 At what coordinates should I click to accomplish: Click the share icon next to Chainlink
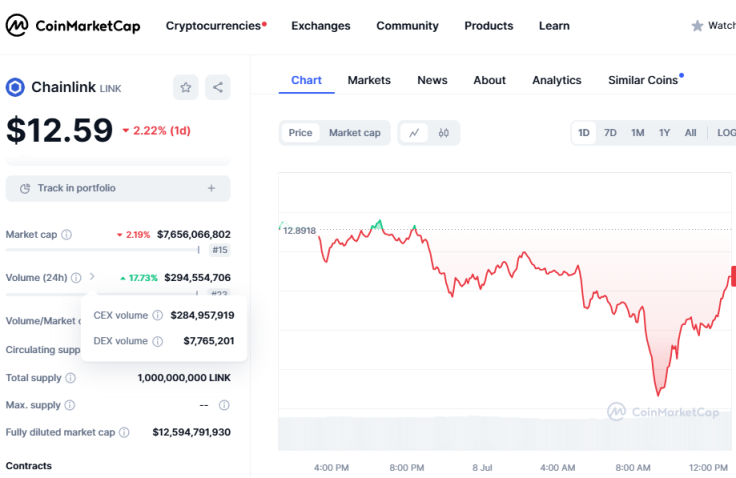click(x=218, y=87)
